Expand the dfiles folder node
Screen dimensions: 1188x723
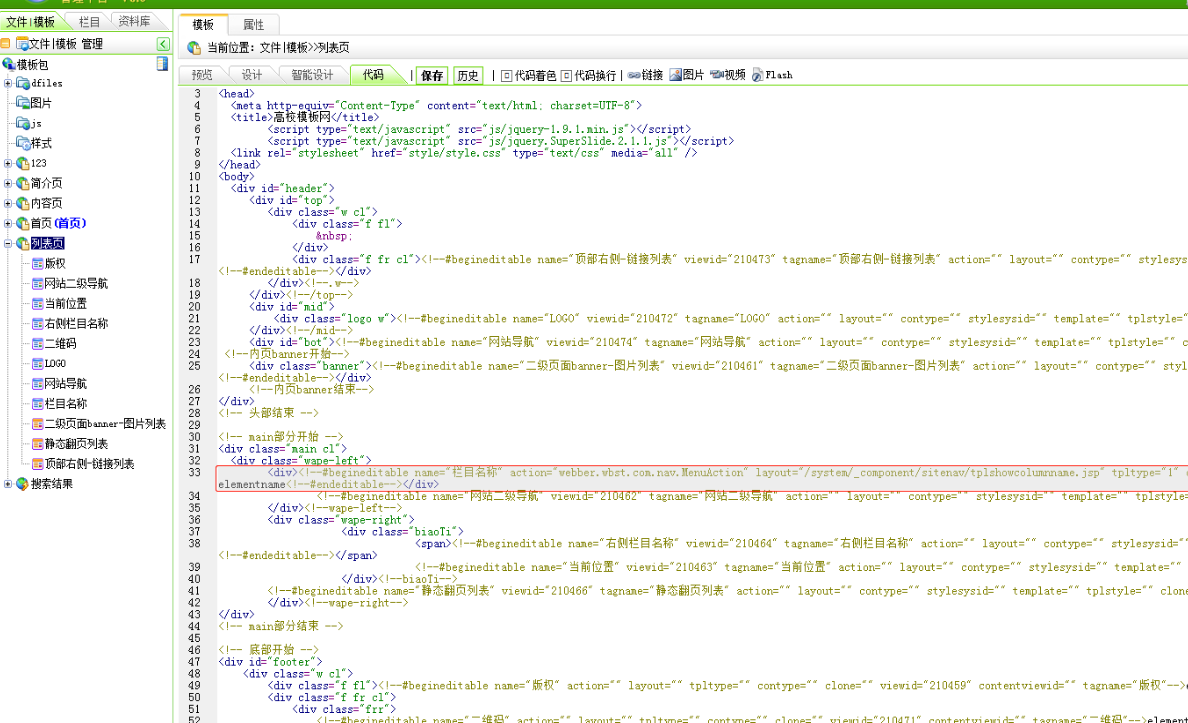(x=8, y=83)
